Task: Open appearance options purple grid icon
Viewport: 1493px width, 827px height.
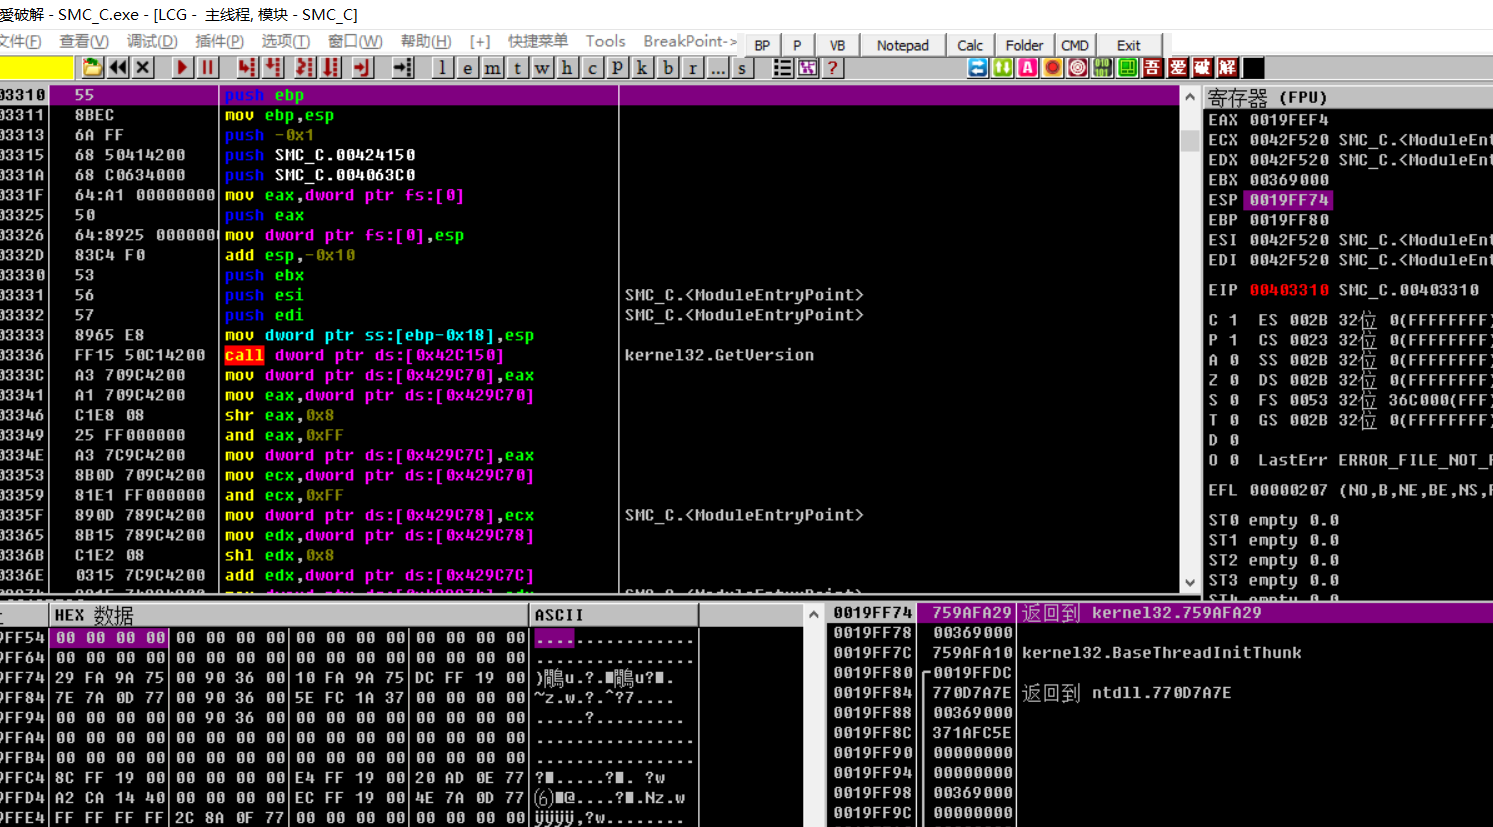Action: [808, 68]
